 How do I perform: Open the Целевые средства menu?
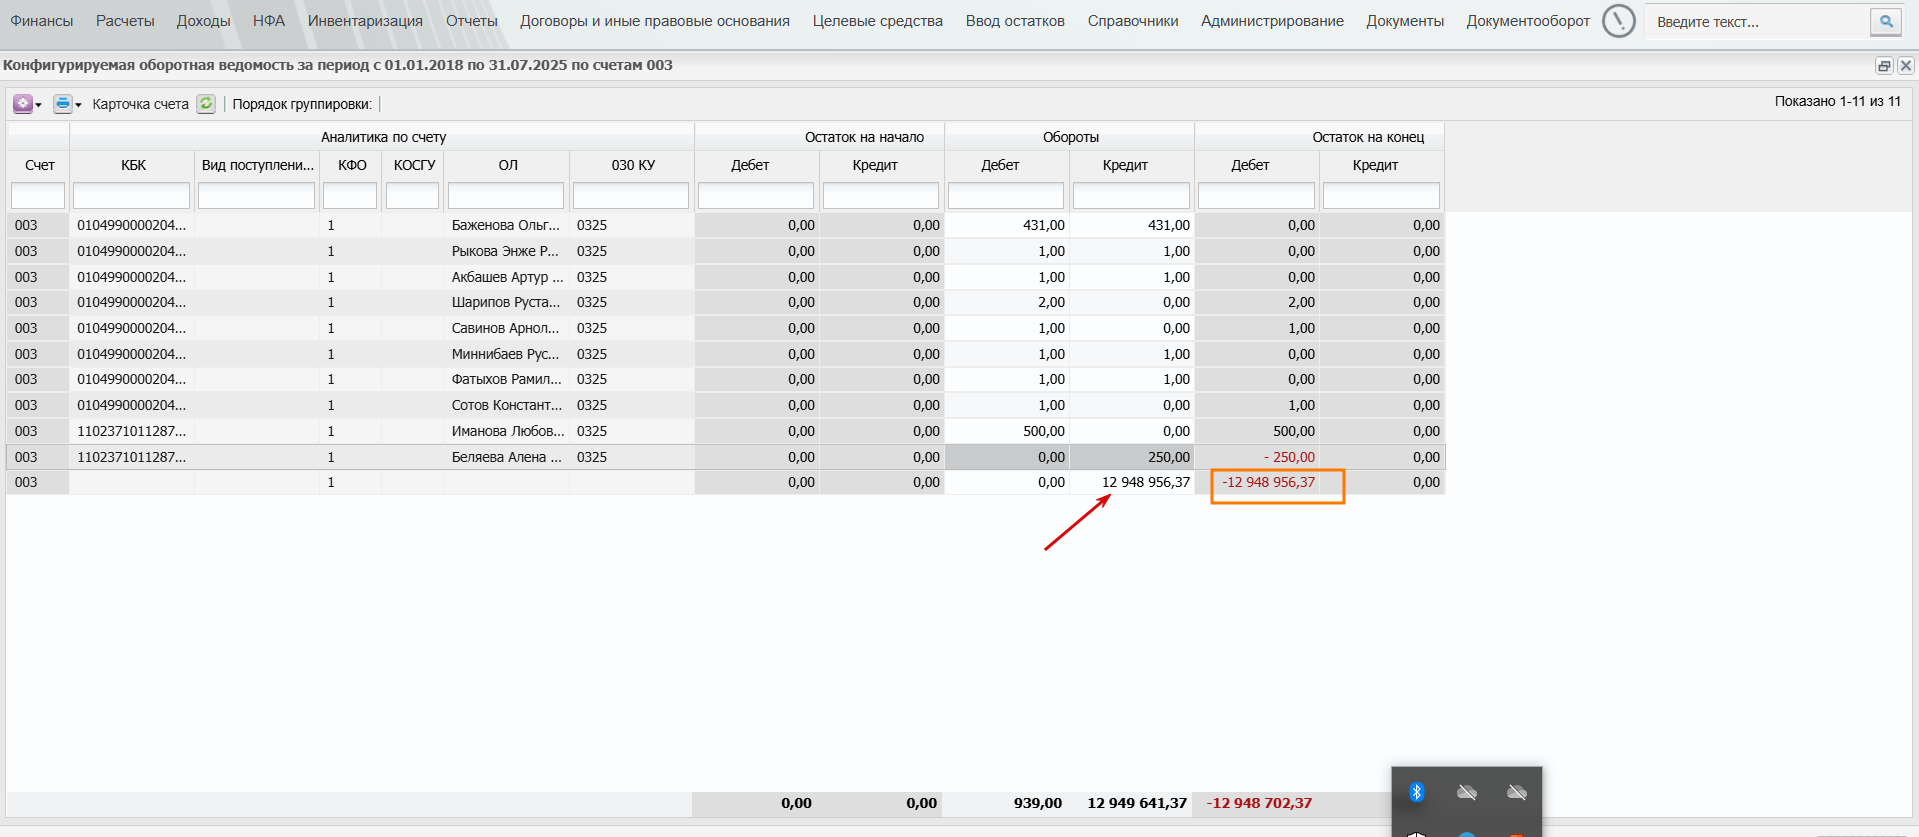pyautogui.click(x=877, y=21)
